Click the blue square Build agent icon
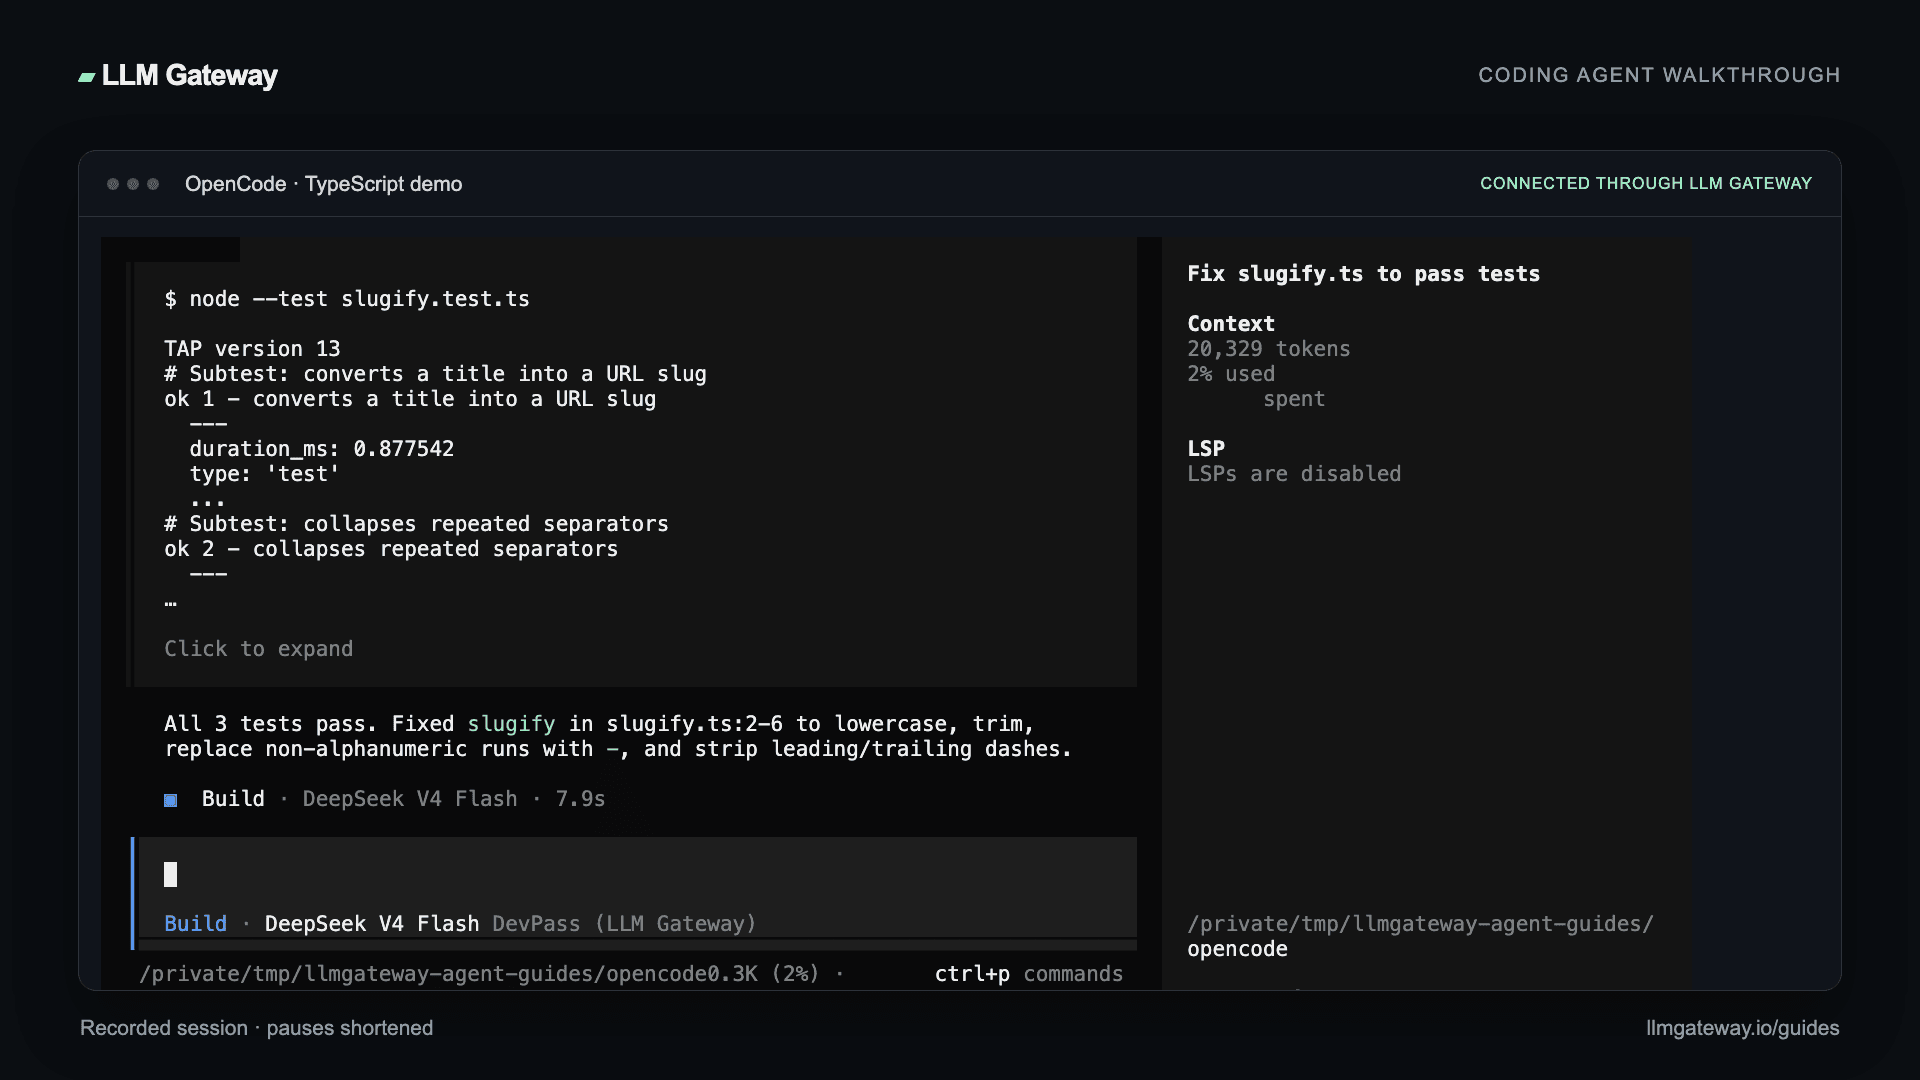Screen dimensions: 1920x1080 [171, 800]
